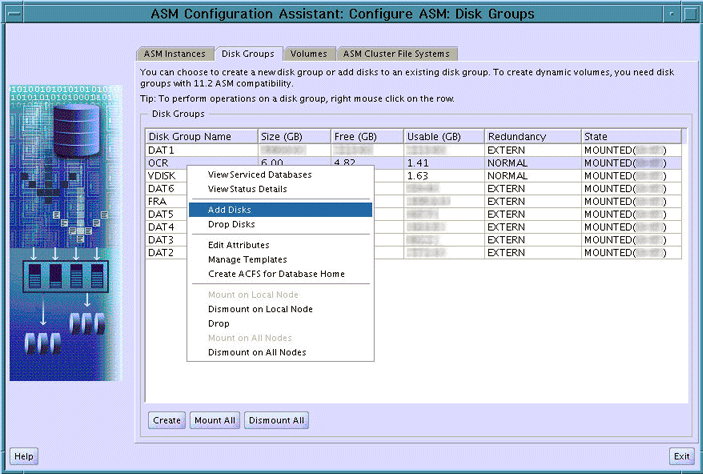
Task: Select View Status Details menu entry
Action: [x=247, y=189]
